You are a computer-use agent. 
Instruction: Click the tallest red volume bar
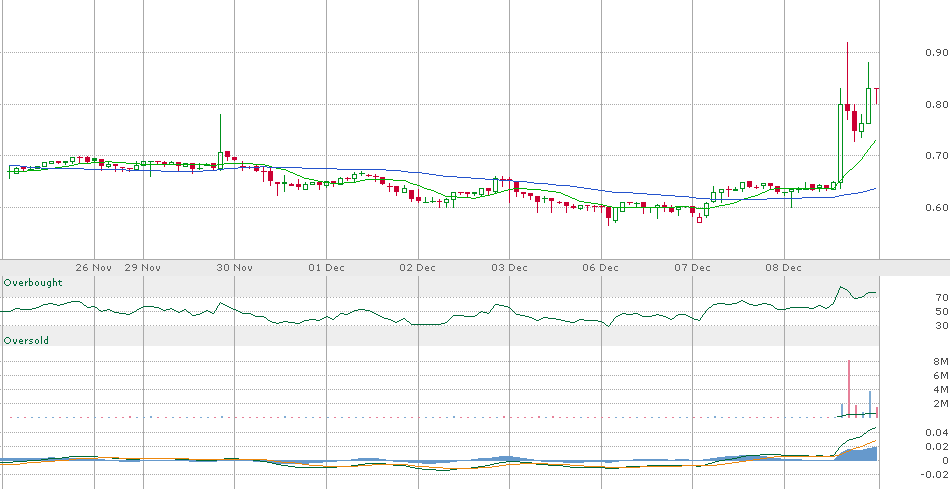(848, 388)
